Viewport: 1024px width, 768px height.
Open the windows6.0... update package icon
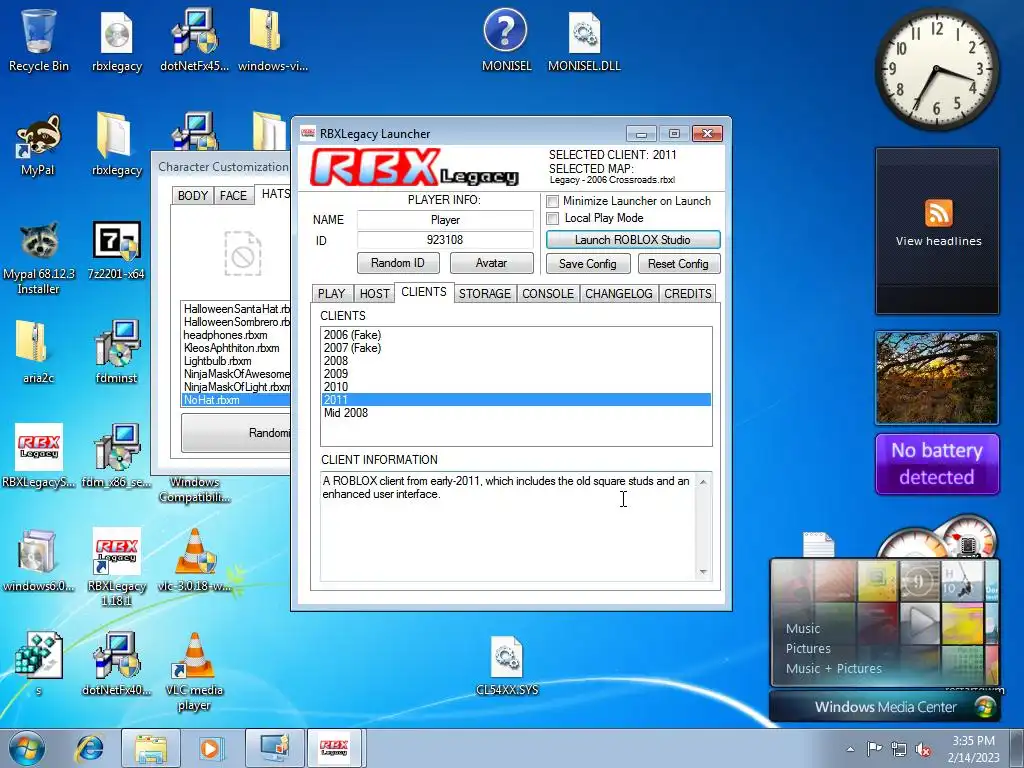pyautogui.click(x=39, y=560)
